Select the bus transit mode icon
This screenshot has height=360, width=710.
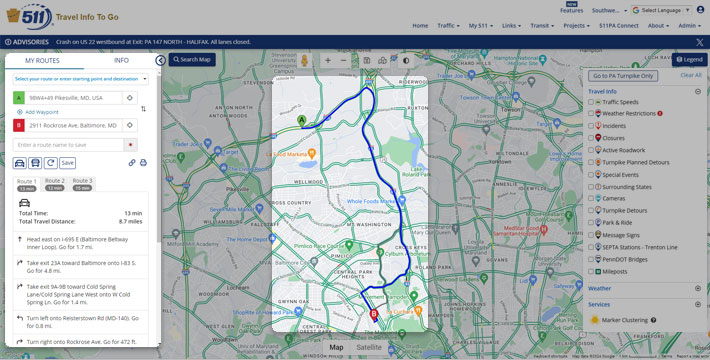pyautogui.click(x=35, y=163)
